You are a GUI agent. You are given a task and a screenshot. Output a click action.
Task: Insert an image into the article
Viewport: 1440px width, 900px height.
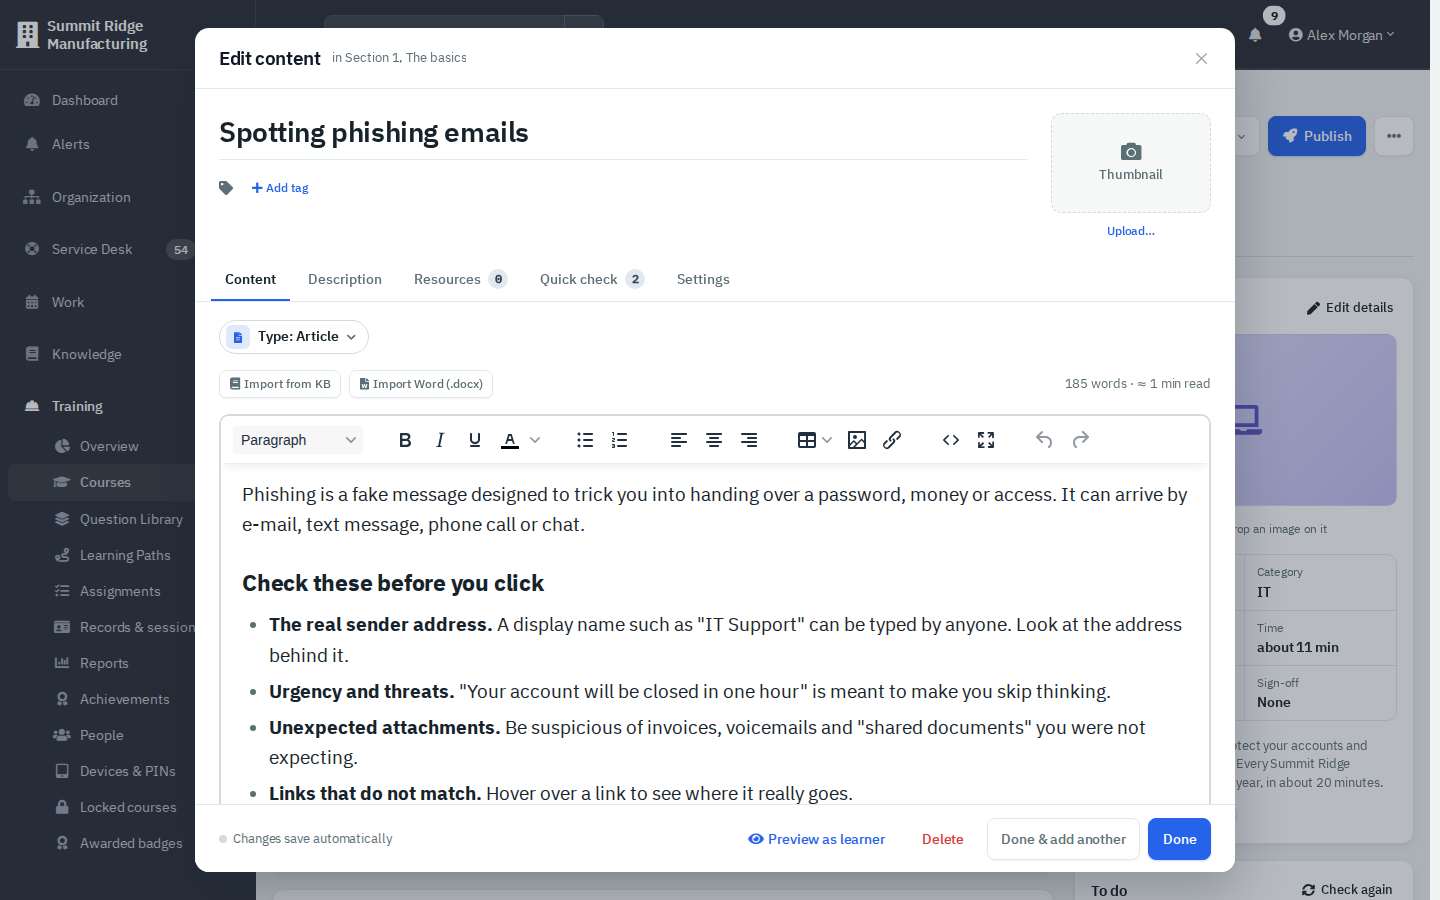pyautogui.click(x=857, y=440)
